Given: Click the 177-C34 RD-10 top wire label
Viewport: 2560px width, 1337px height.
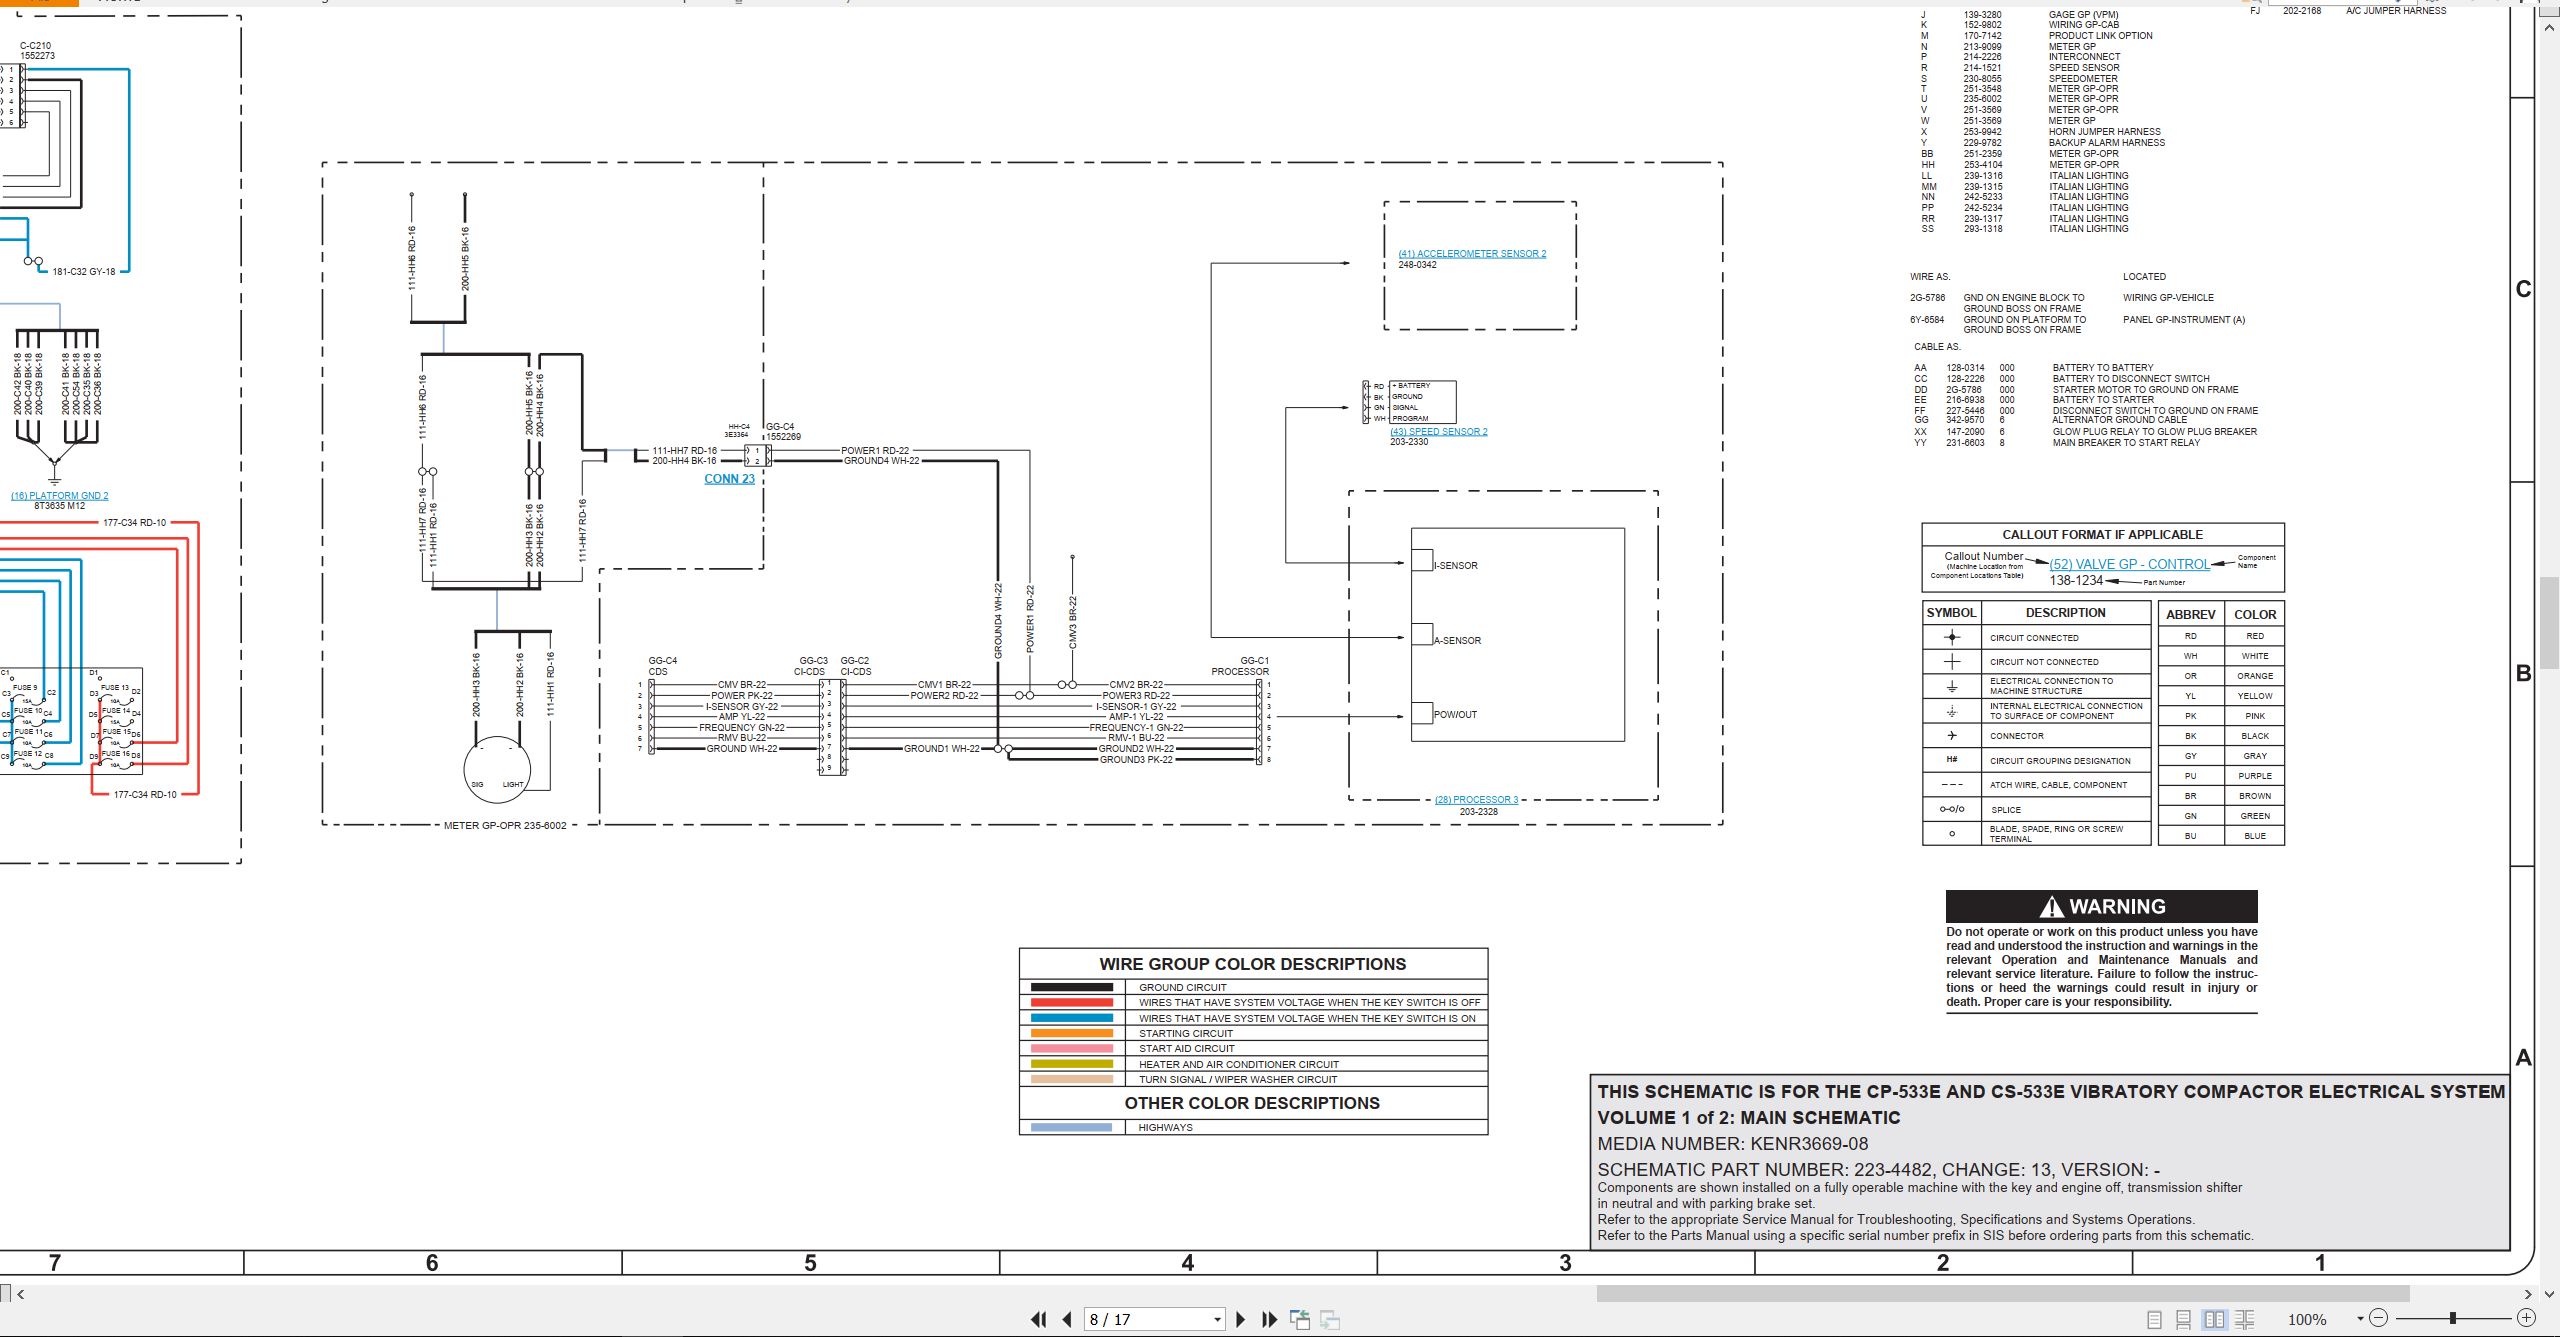Looking at the screenshot, I should pos(134,522).
